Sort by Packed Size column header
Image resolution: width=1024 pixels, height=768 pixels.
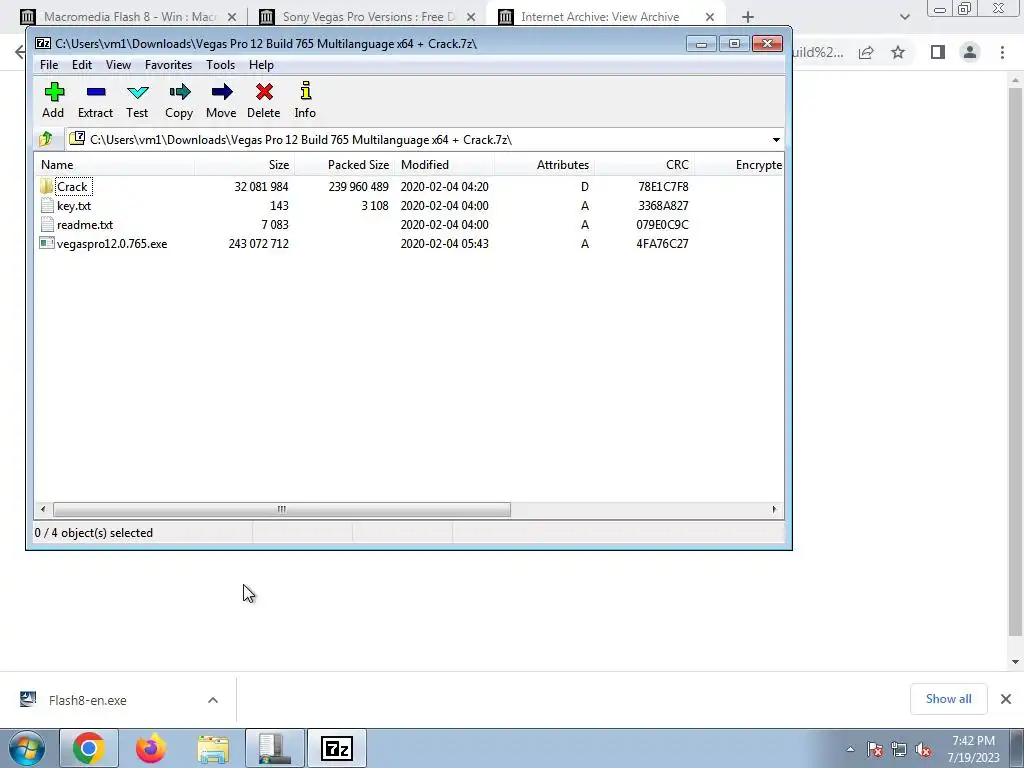click(x=345, y=165)
